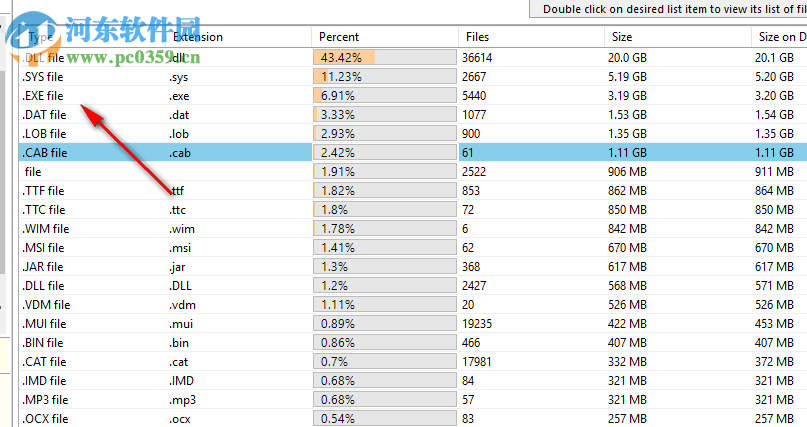This screenshot has width=807, height=427.
Task: Click the 906 MB size cell
Action: pos(627,172)
